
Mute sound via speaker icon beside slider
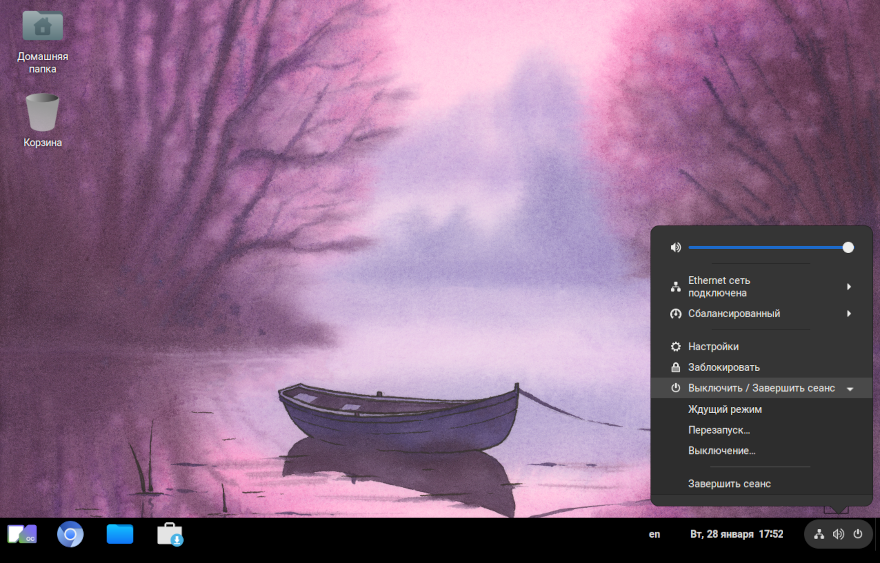tap(676, 247)
